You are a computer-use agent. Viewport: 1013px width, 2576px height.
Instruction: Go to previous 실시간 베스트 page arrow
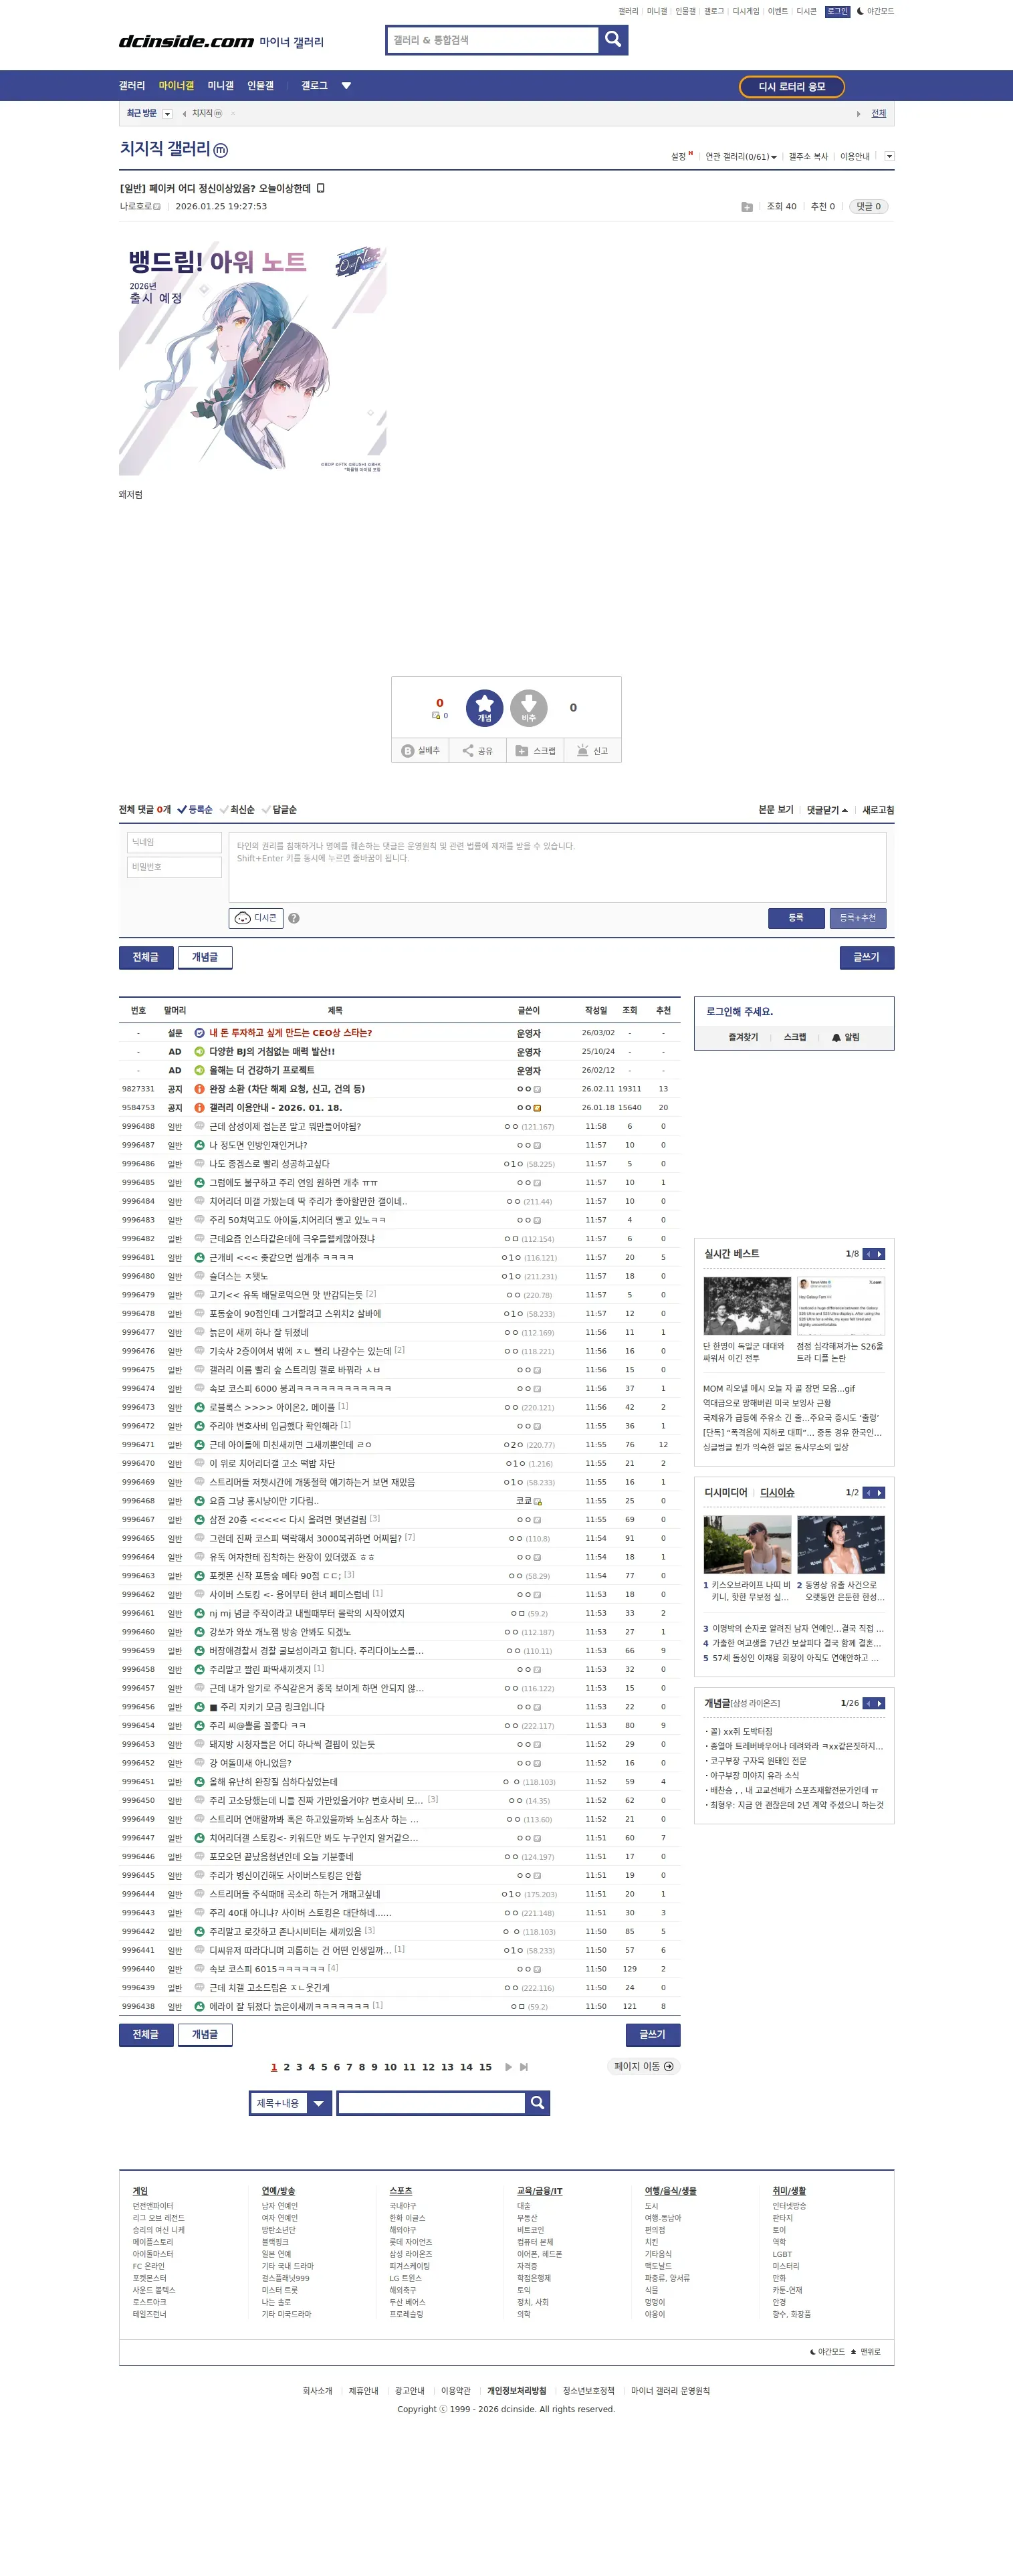pos(868,1254)
